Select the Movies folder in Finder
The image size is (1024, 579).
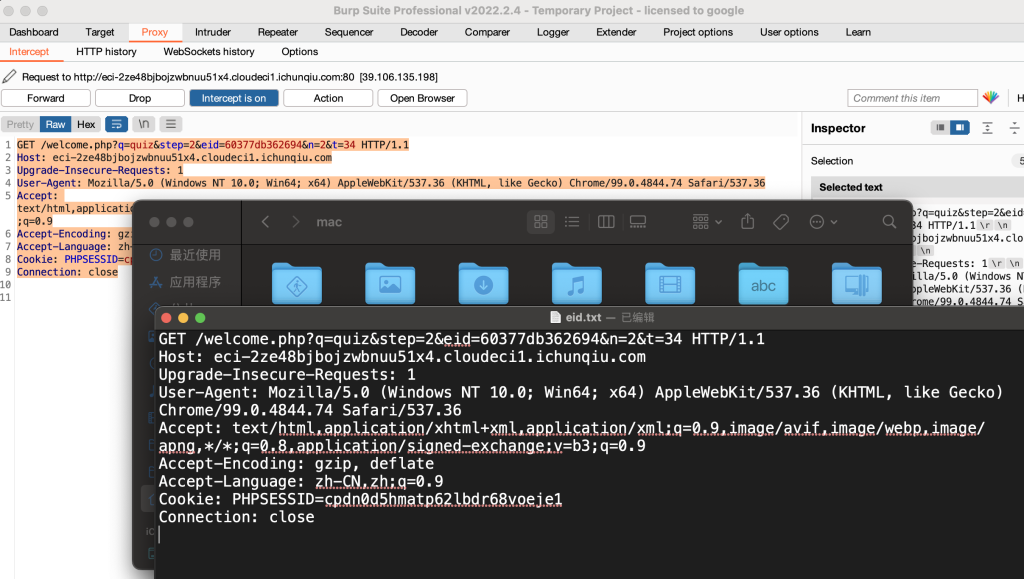coord(670,284)
